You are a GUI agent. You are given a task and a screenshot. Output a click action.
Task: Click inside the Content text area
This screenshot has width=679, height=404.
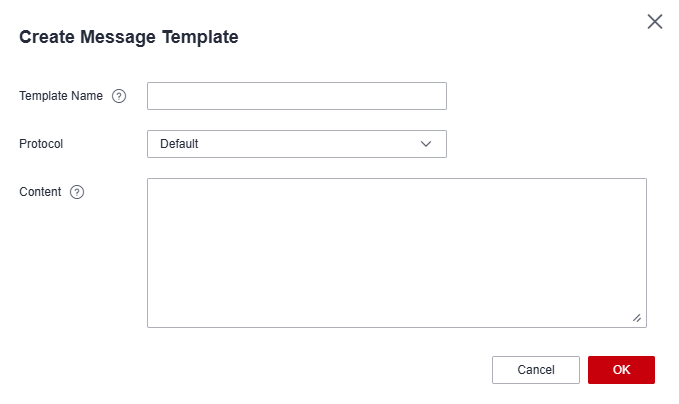[x=396, y=252]
